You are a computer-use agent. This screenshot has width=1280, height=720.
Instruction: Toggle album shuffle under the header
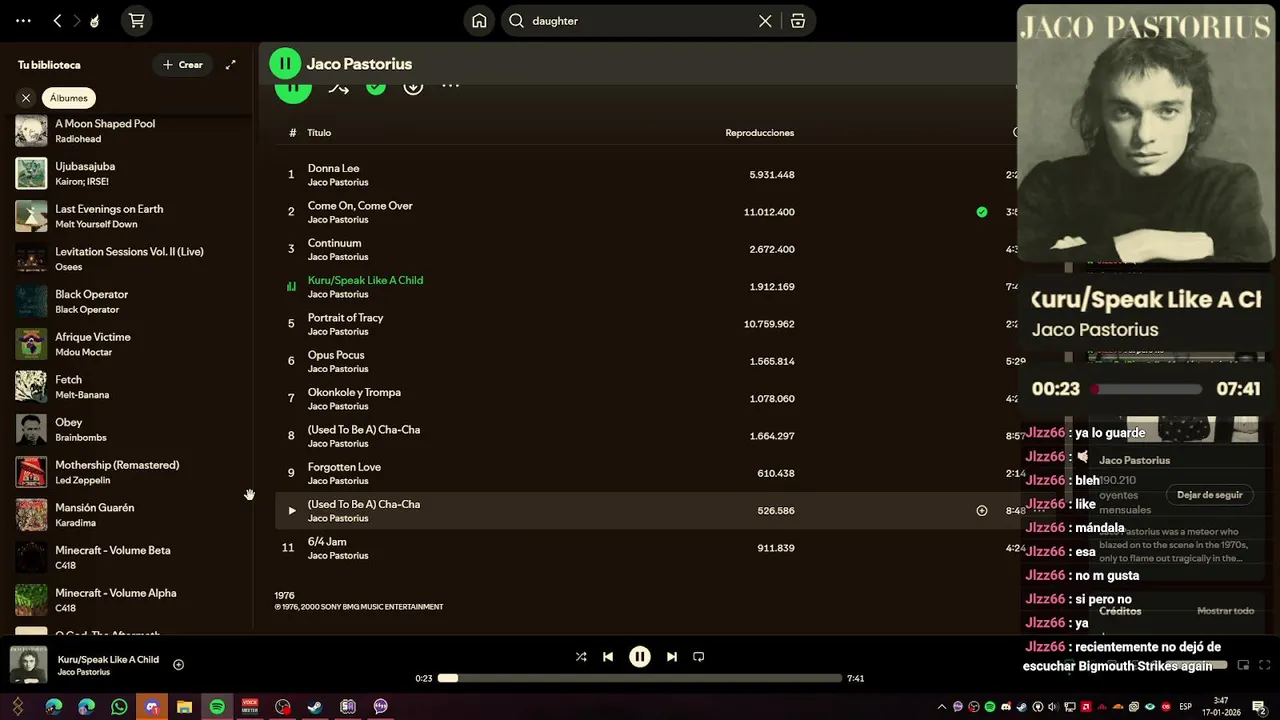tap(339, 88)
